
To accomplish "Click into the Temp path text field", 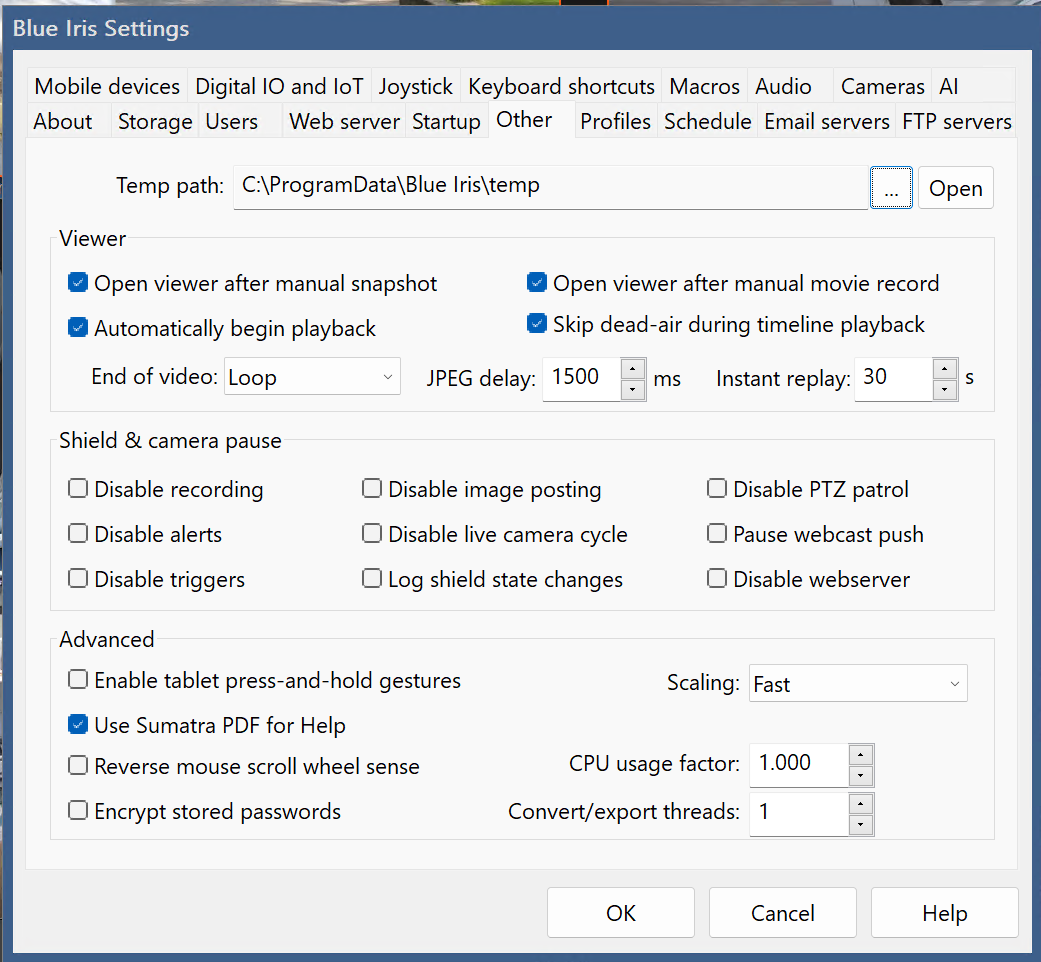I will pos(550,186).
